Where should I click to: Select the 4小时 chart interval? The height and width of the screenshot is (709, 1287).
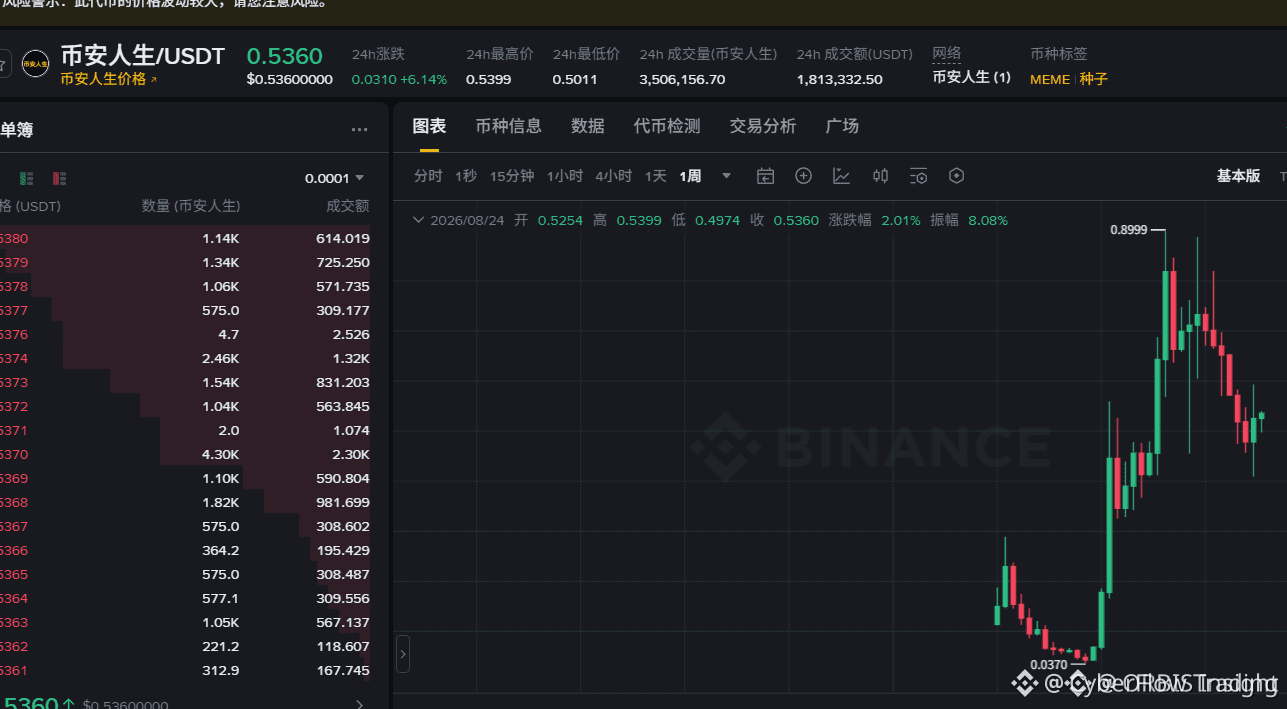tap(613, 176)
